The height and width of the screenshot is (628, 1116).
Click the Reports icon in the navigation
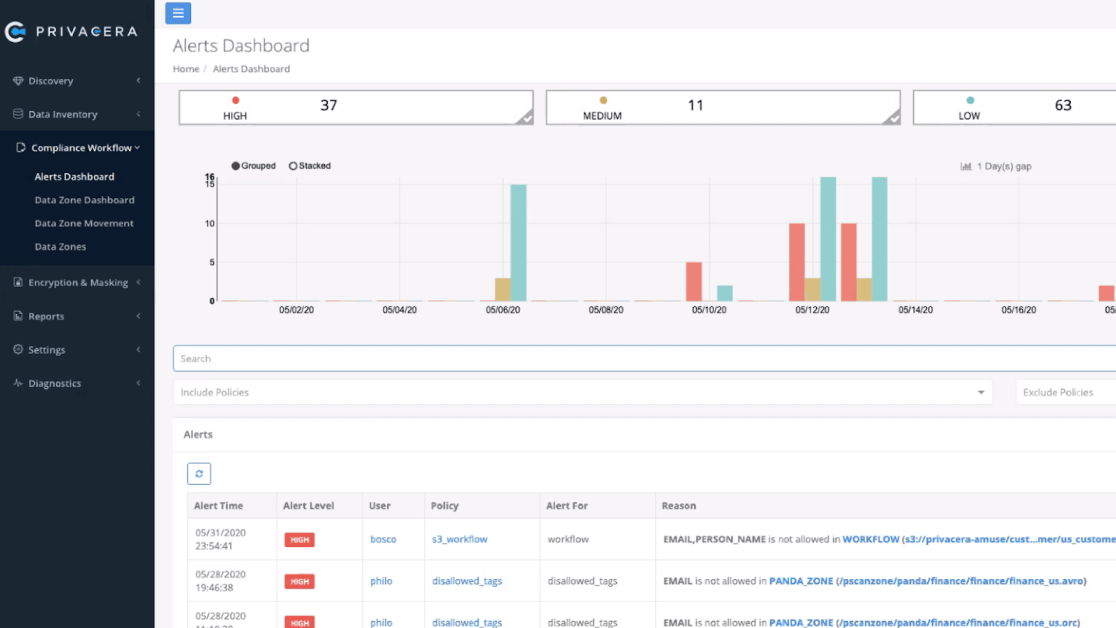[x=17, y=316]
